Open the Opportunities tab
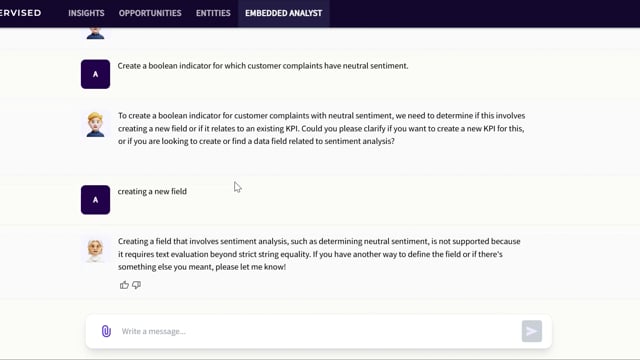Viewport: 640px width, 360px height. click(150, 13)
